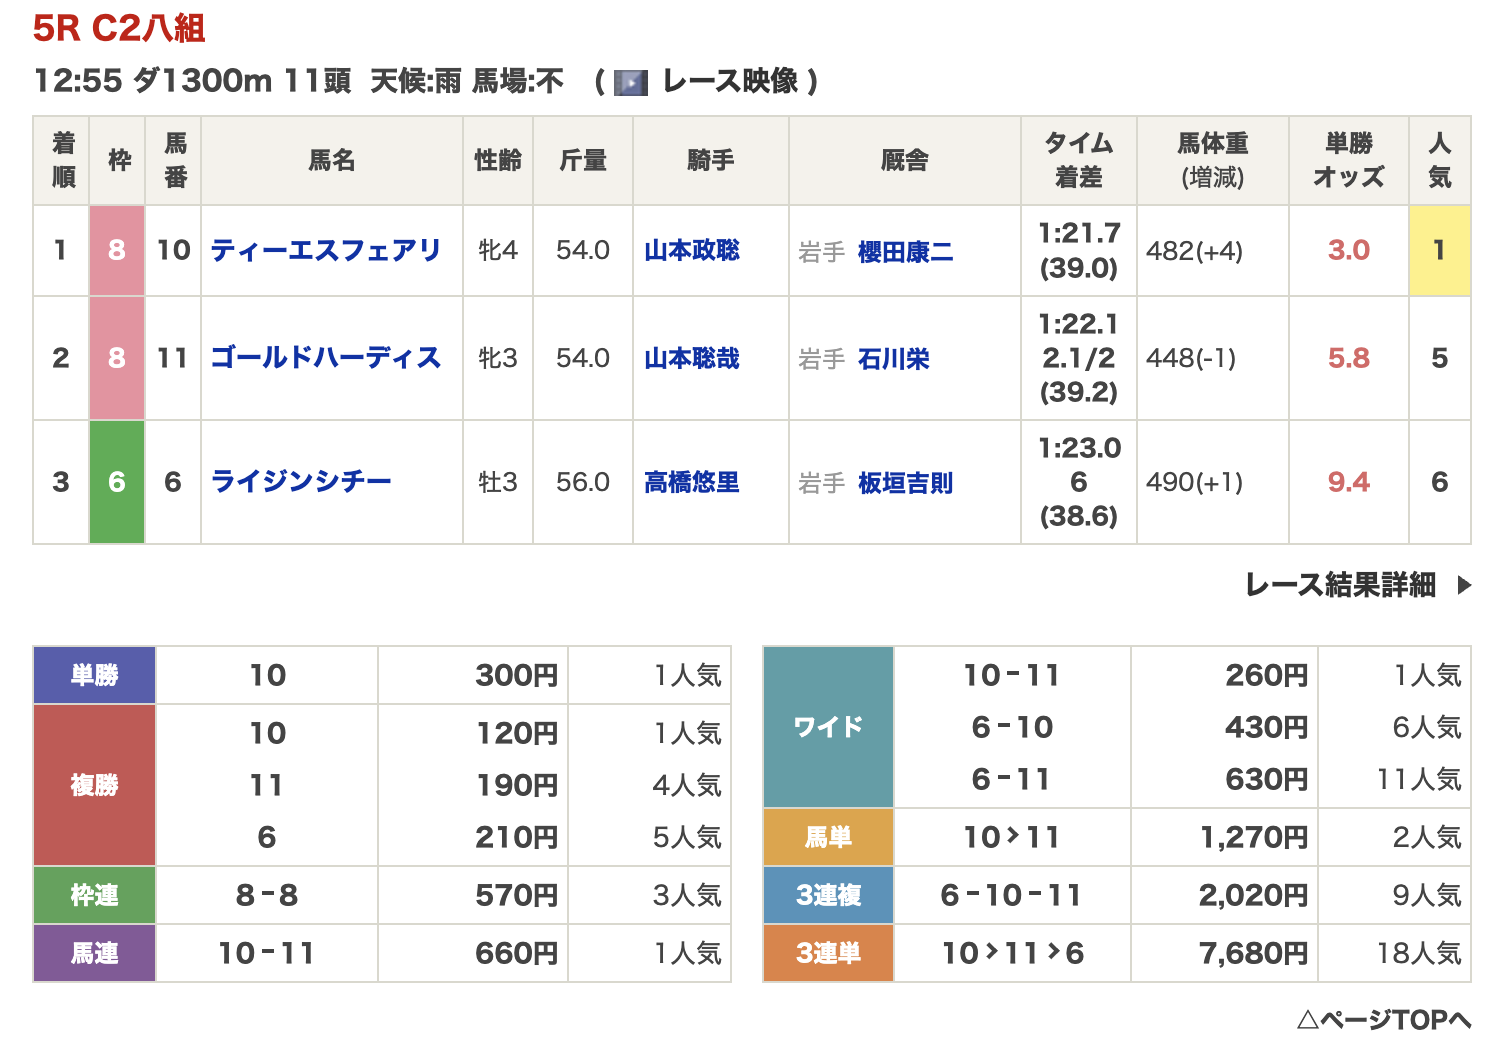Select the 馬名 column header

coord(331,160)
